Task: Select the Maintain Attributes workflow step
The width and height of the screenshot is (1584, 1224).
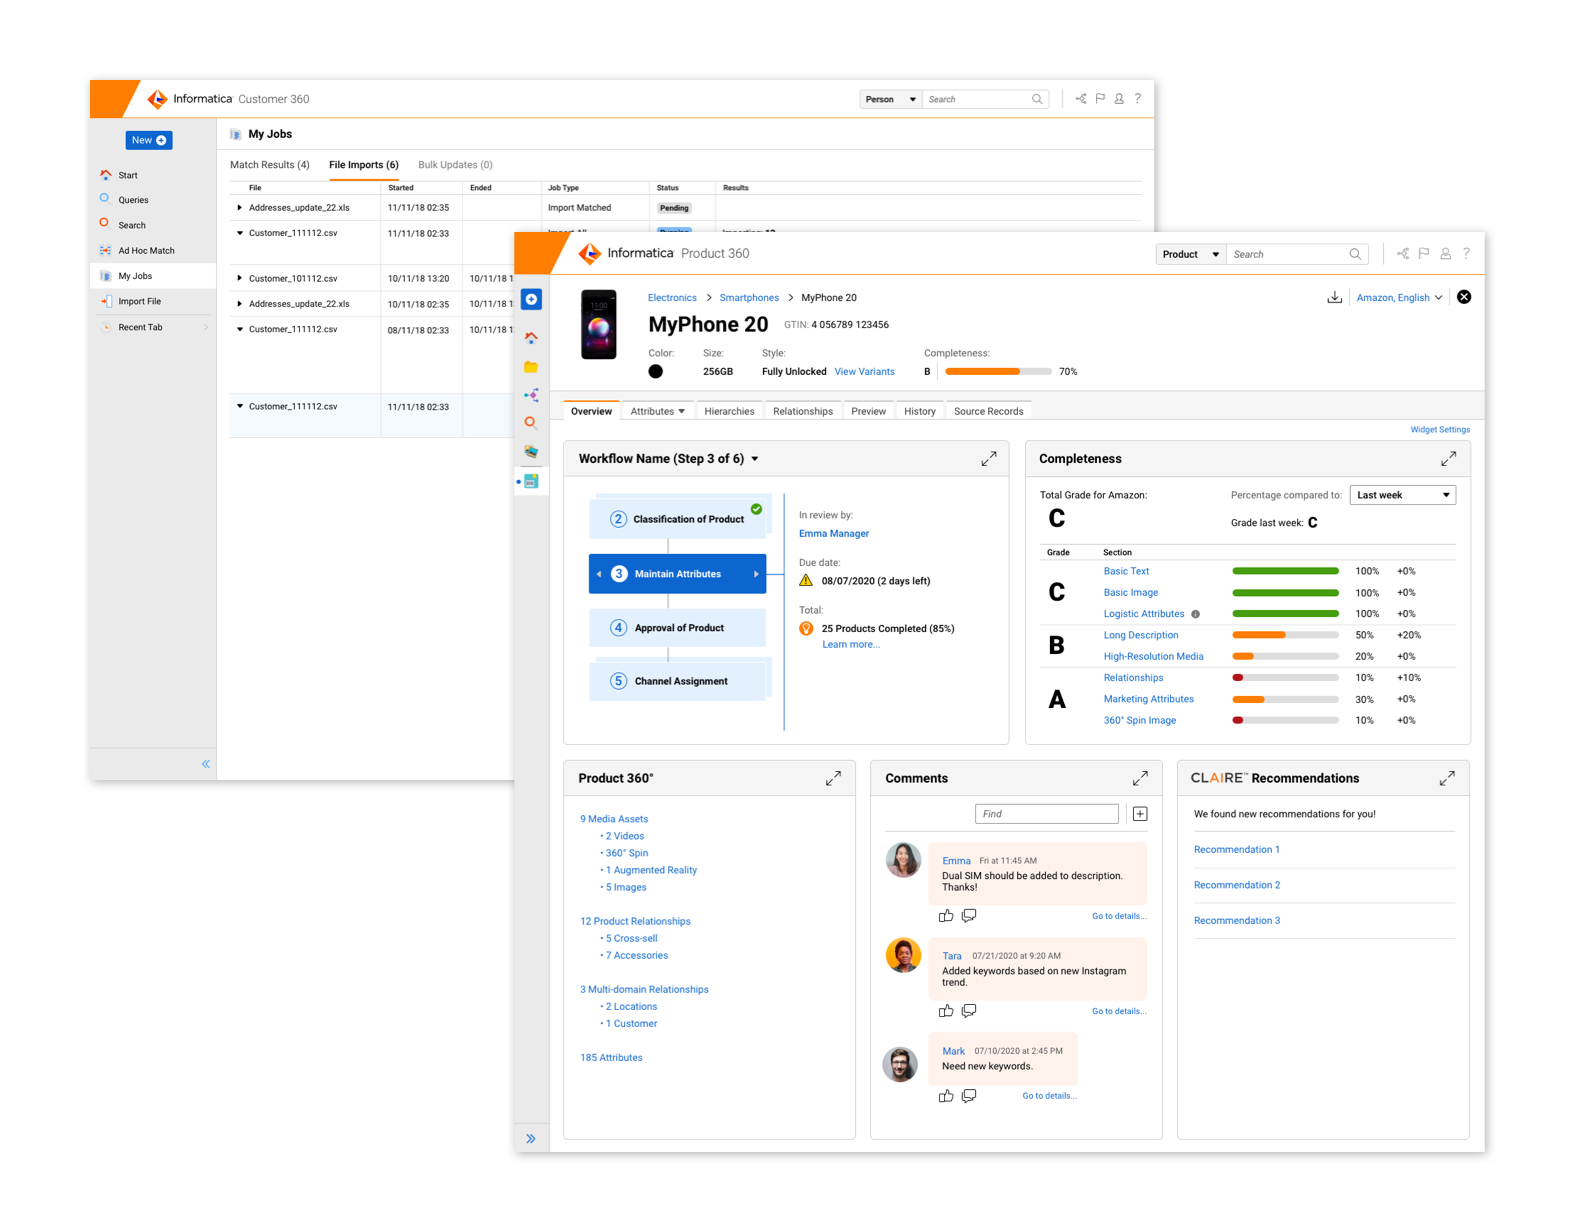Action: pyautogui.click(x=678, y=574)
